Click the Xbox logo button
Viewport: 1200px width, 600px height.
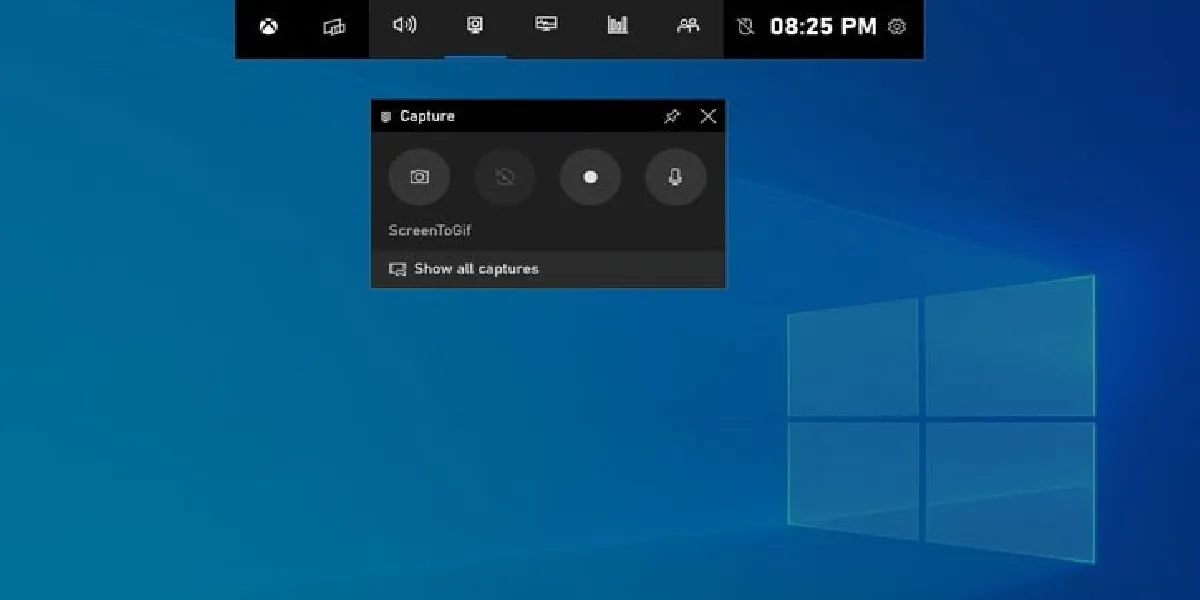[267, 27]
